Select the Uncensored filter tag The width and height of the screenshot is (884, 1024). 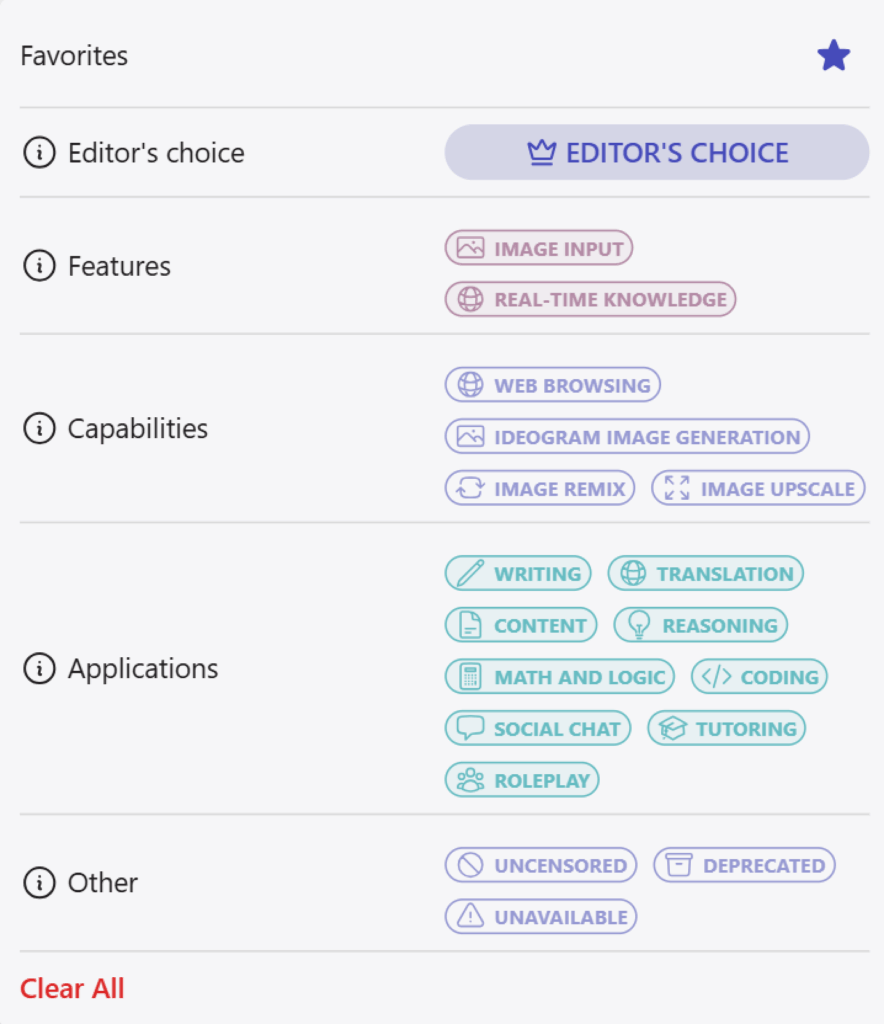click(x=541, y=865)
